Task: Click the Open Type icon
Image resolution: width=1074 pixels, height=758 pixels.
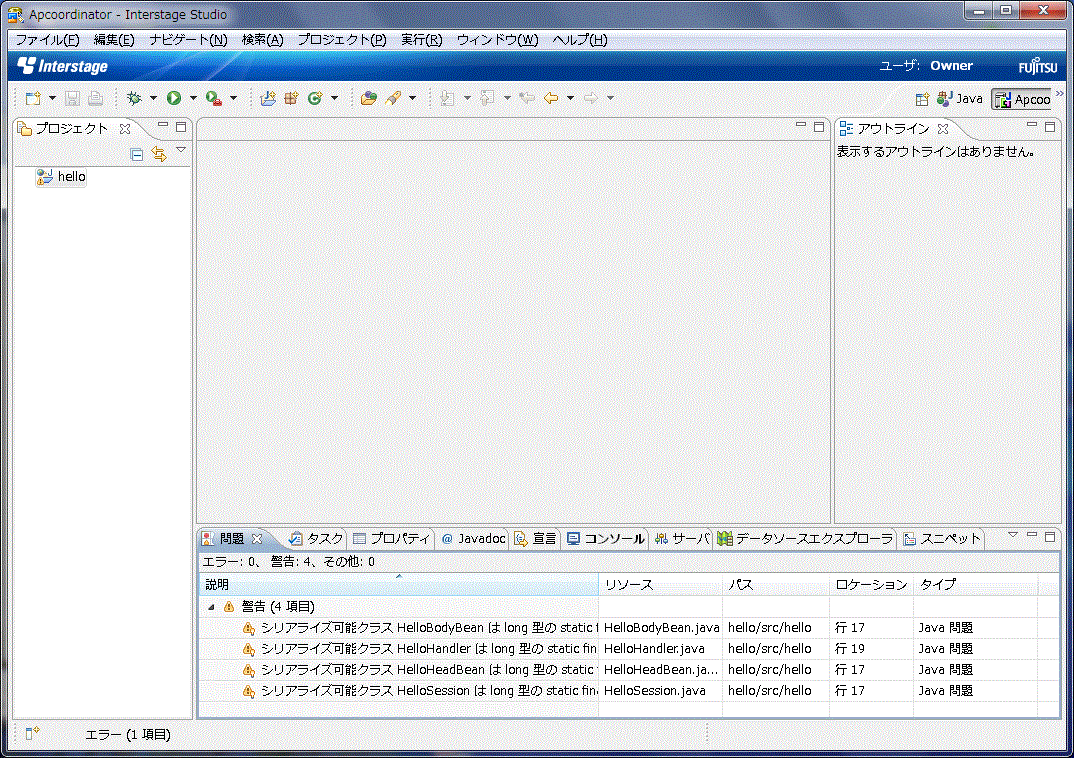Action: pyautogui.click(x=369, y=99)
